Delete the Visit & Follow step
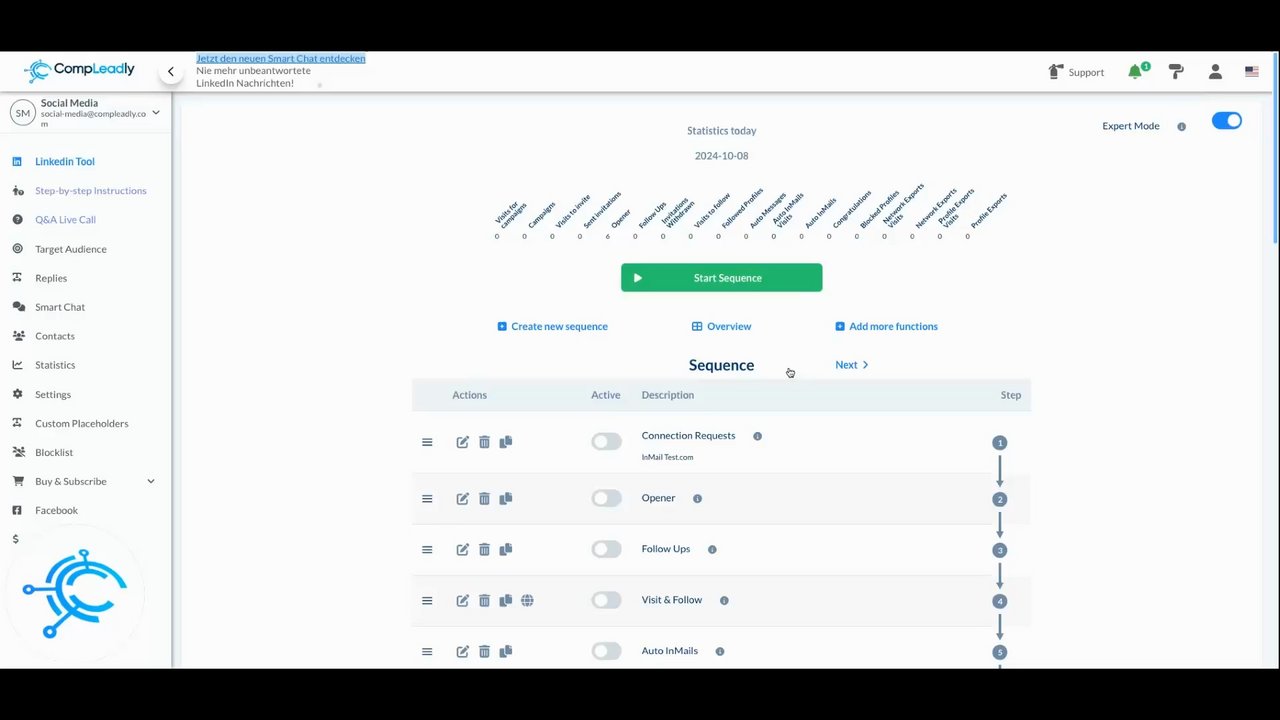Image resolution: width=1280 pixels, height=720 pixels. click(x=484, y=601)
